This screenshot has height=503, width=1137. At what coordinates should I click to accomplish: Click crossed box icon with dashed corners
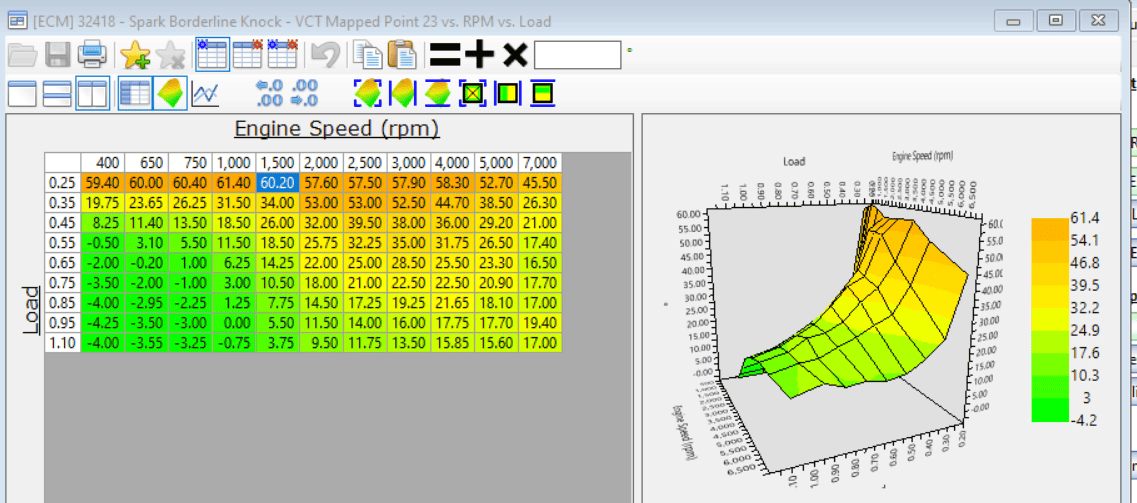click(473, 93)
